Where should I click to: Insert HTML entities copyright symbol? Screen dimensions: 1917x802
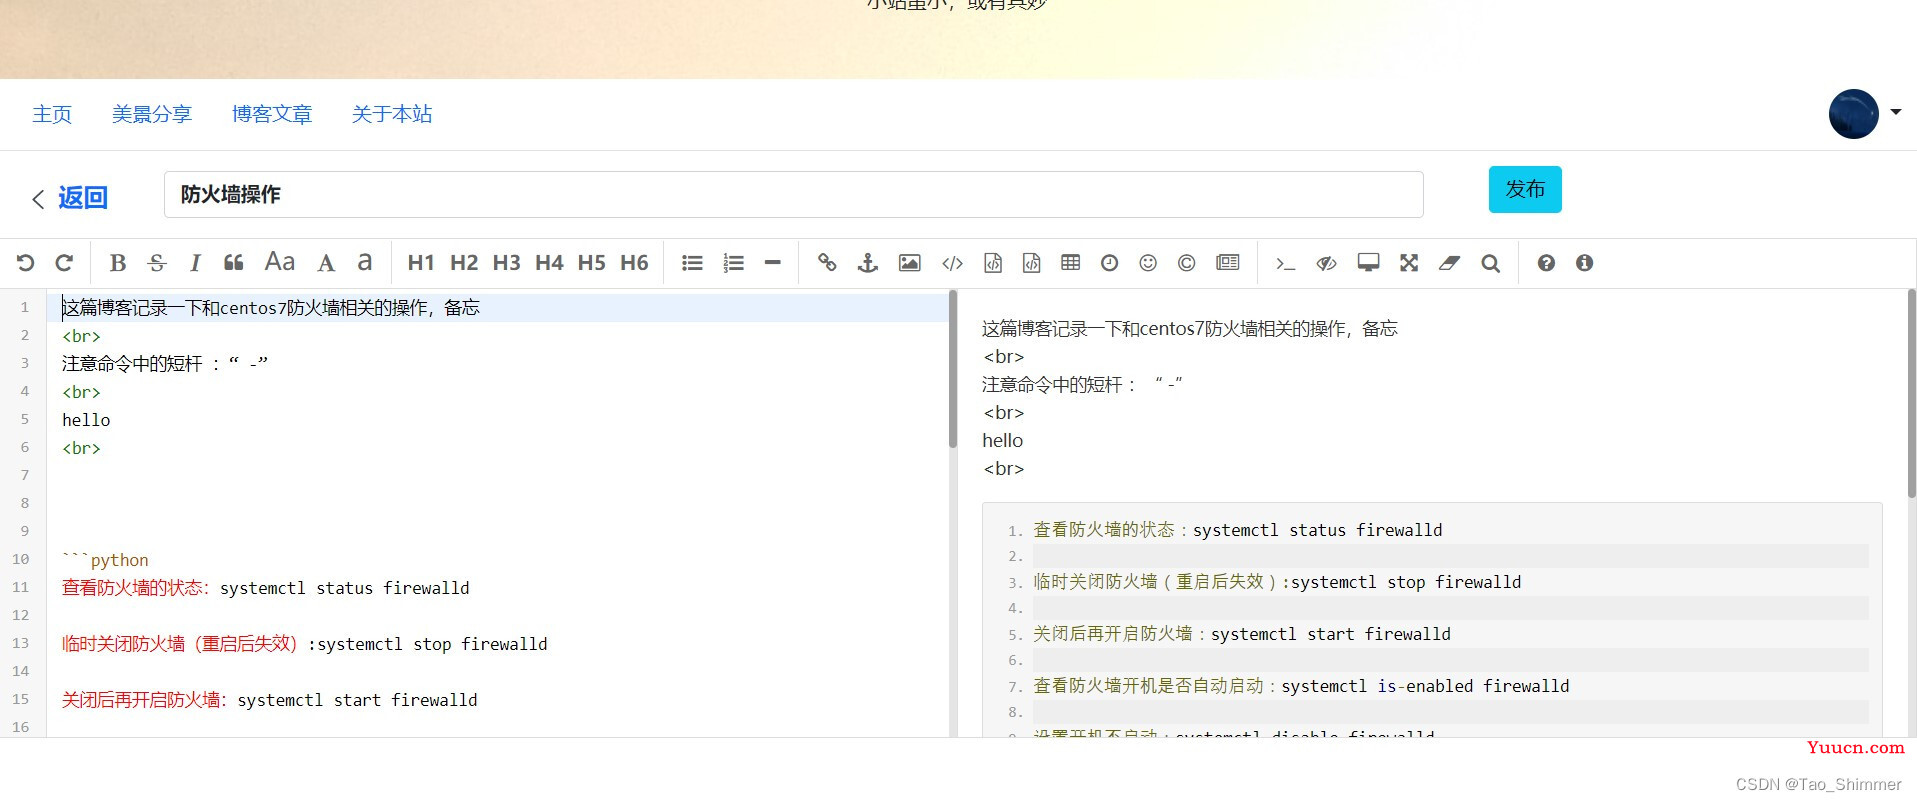[1187, 263]
